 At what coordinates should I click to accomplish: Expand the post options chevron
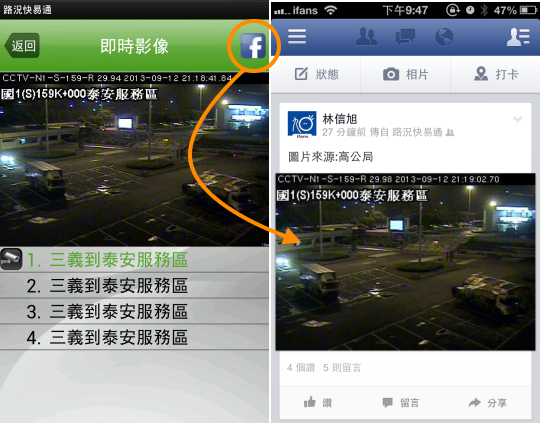(518, 120)
